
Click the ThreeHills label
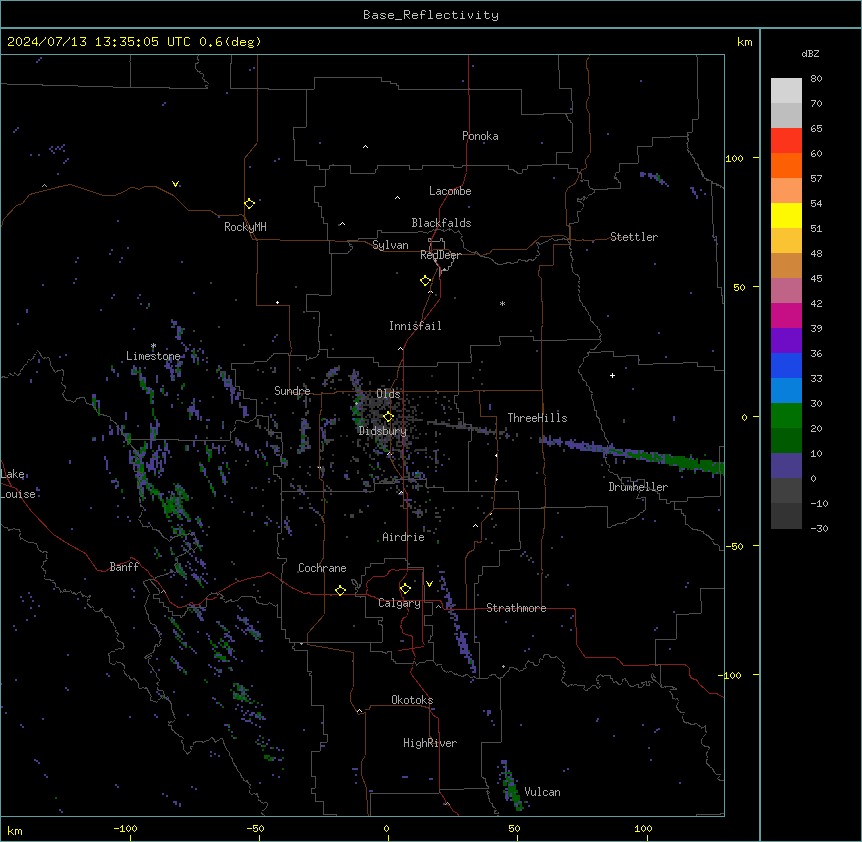coord(537,418)
